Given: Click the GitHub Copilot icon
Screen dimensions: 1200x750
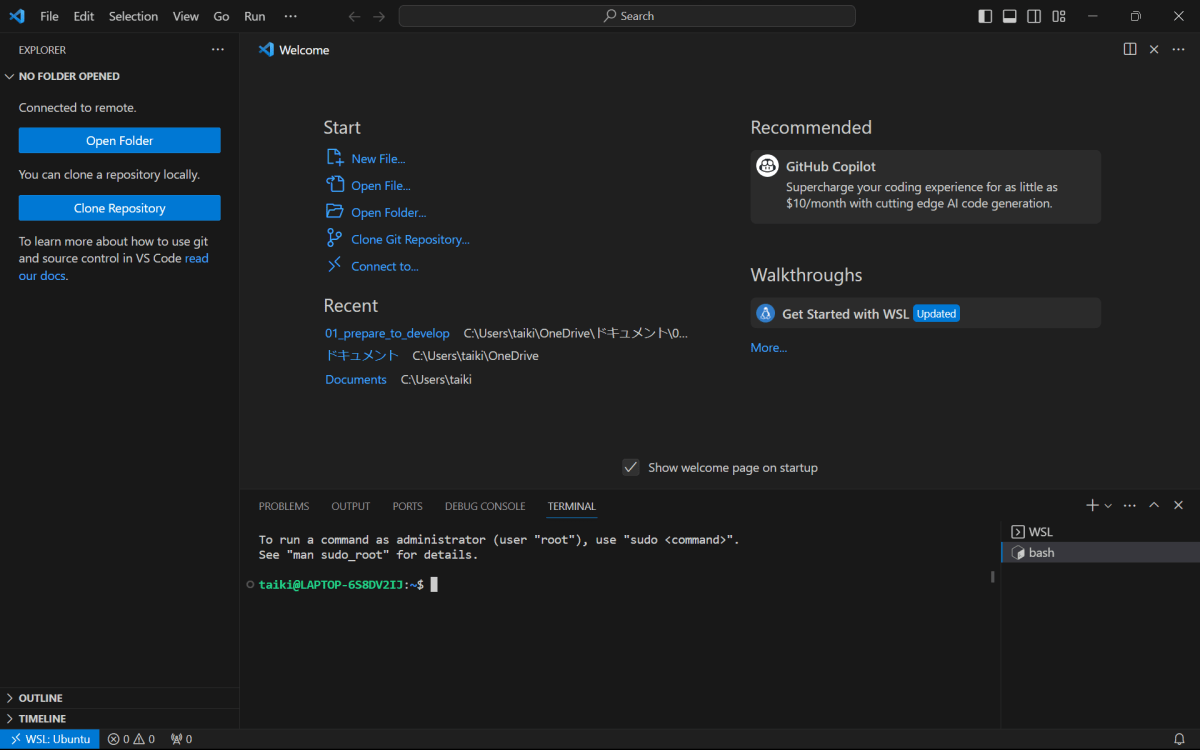Looking at the screenshot, I should click(768, 166).
